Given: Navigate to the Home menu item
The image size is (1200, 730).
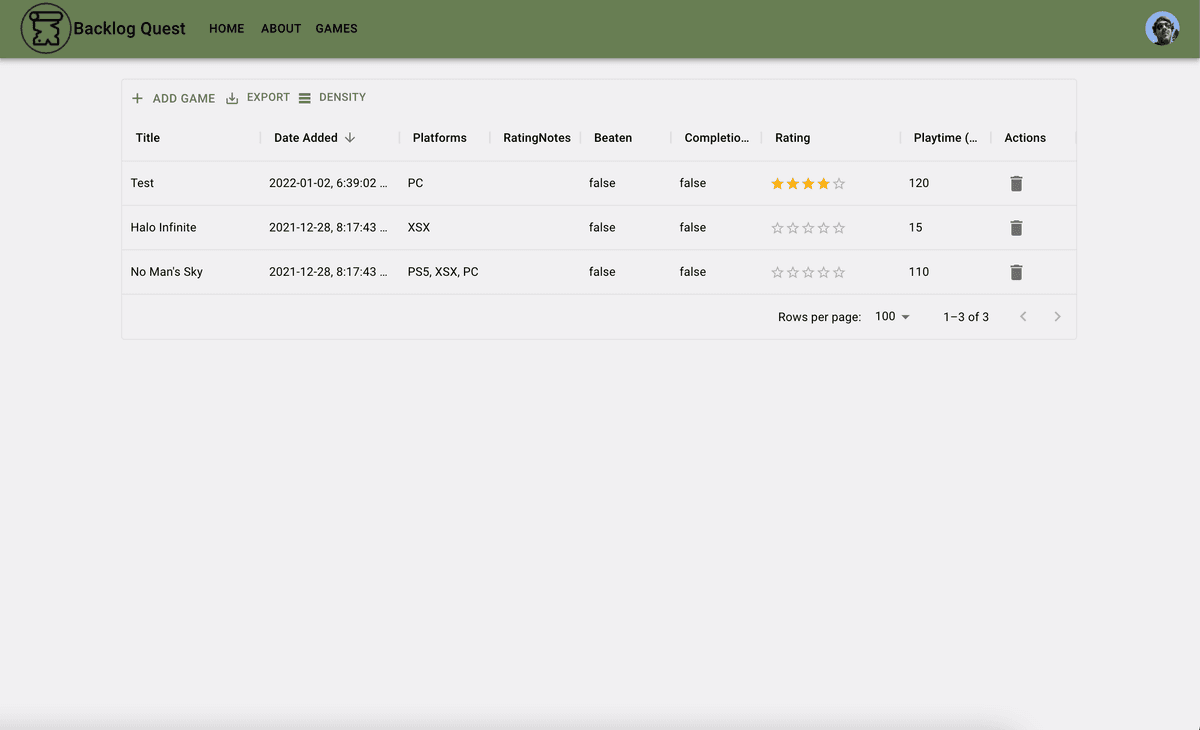Looking at the screenshot, I should (x=226, y=29).
